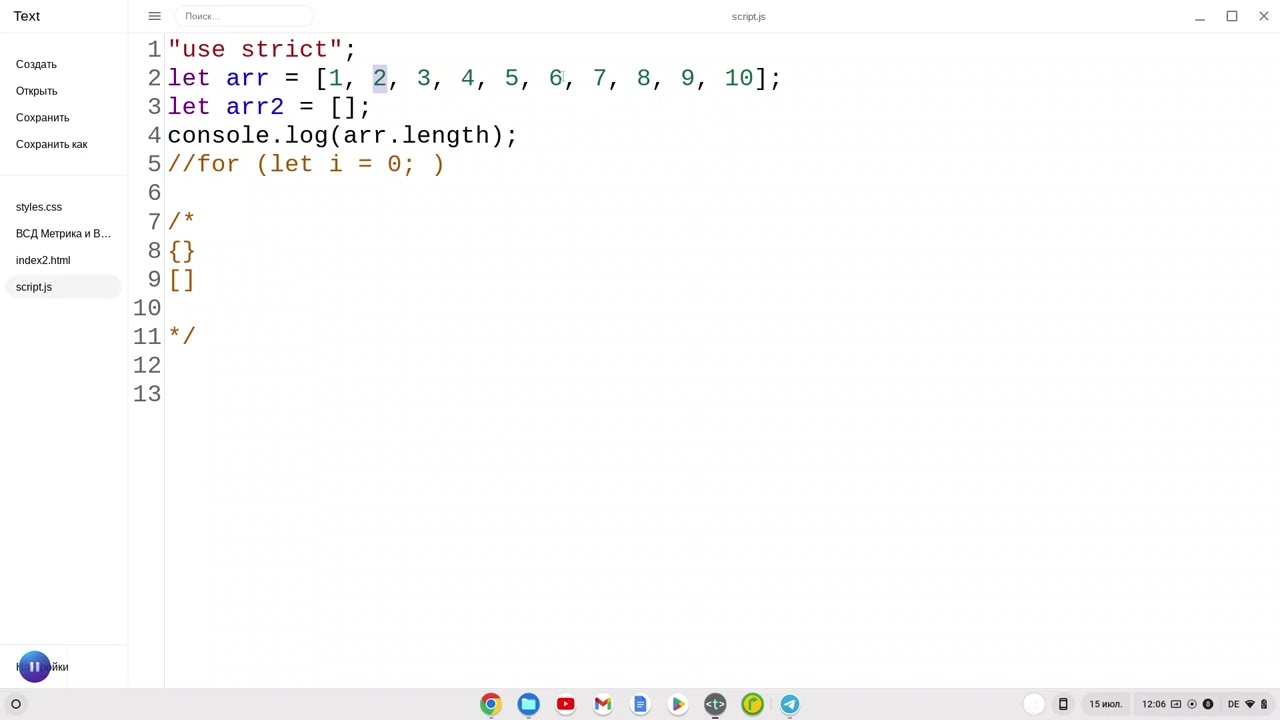Click the battery status icon

click(1264, 704)
